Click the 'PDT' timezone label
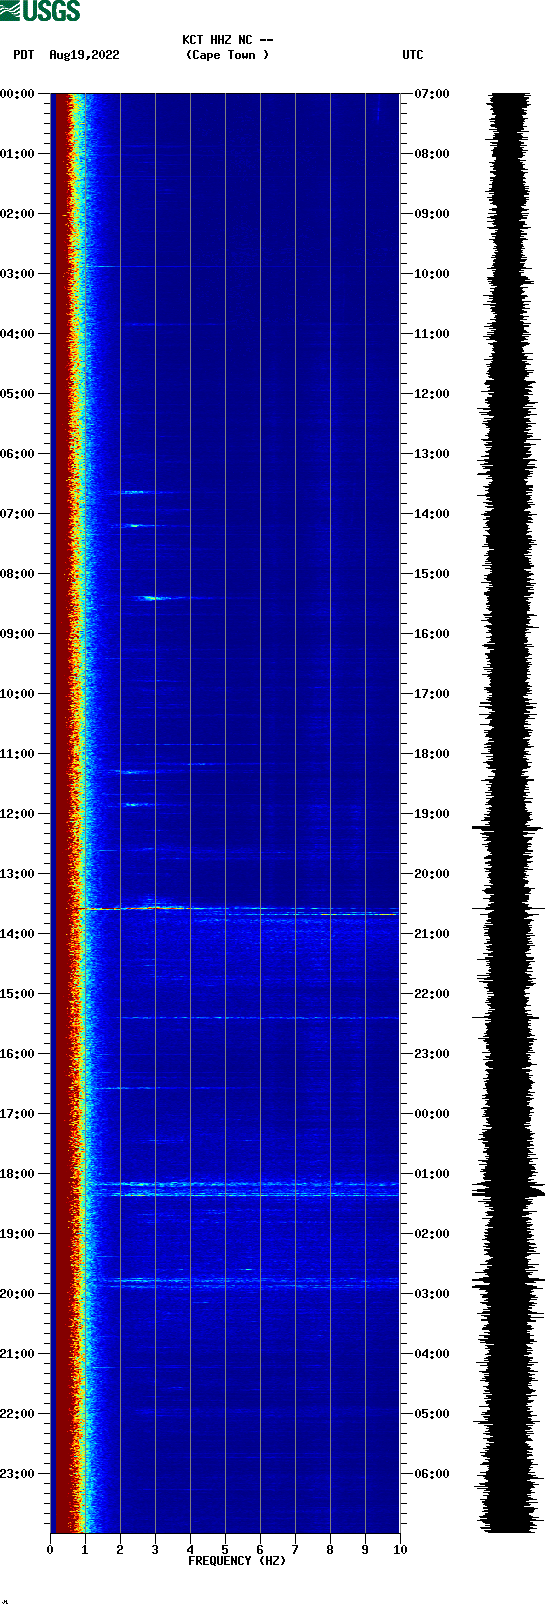The image size is (552, 1613). coord(24,55)
